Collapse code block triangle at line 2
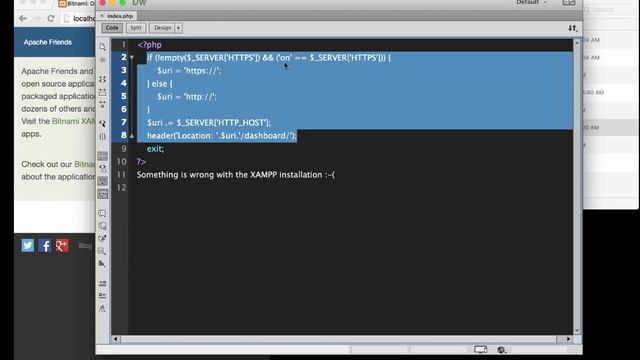Screen dimensions: 640x360 132,58
